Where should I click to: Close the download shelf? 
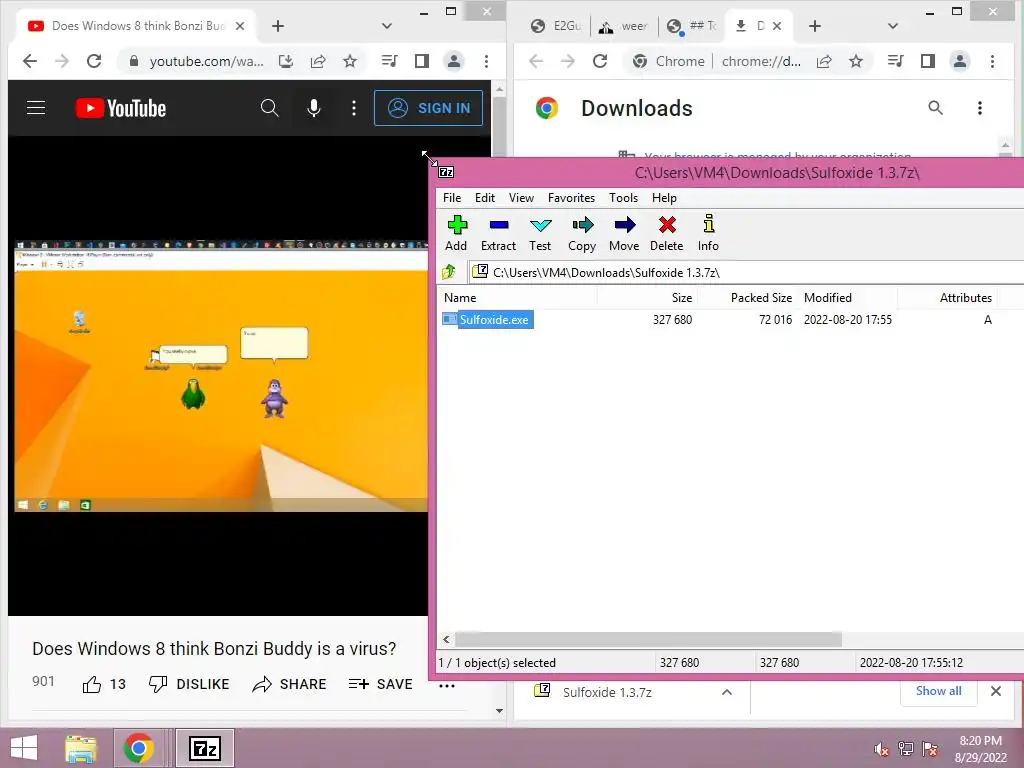(x=996, y=691)
